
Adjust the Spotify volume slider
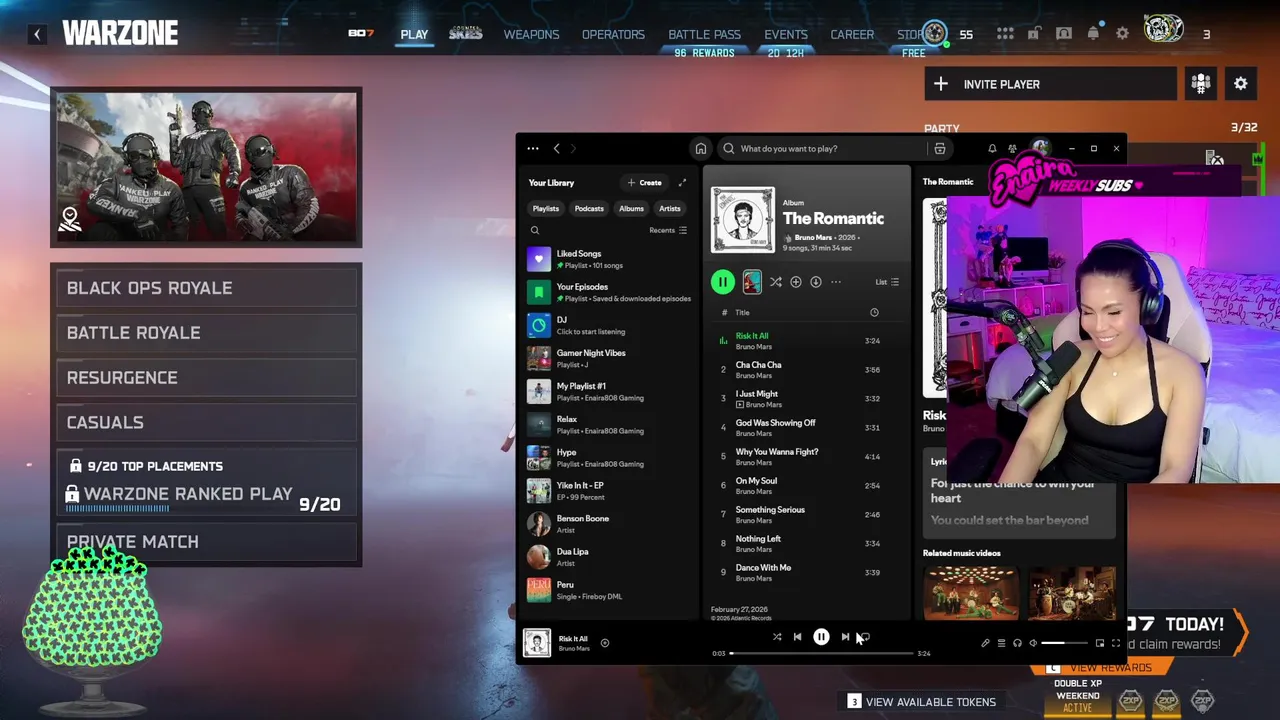coord(1066,643)
